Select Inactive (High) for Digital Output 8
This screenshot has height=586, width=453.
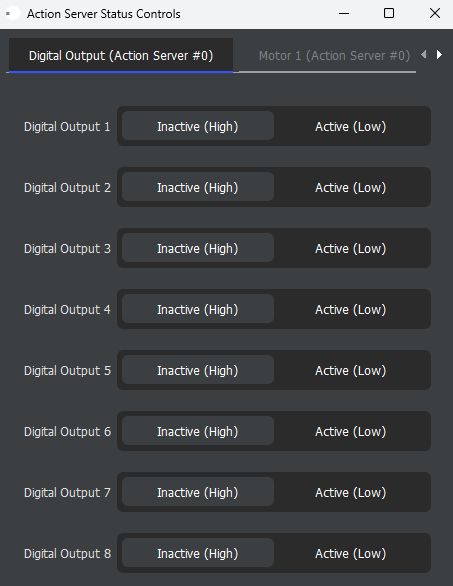coord(198,552)
